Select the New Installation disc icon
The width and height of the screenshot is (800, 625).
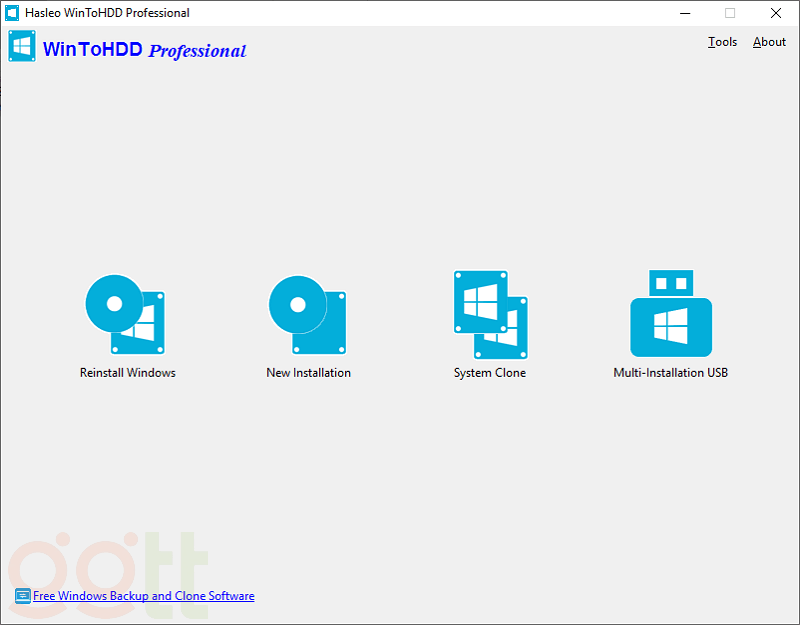click(x=308, y=315)
